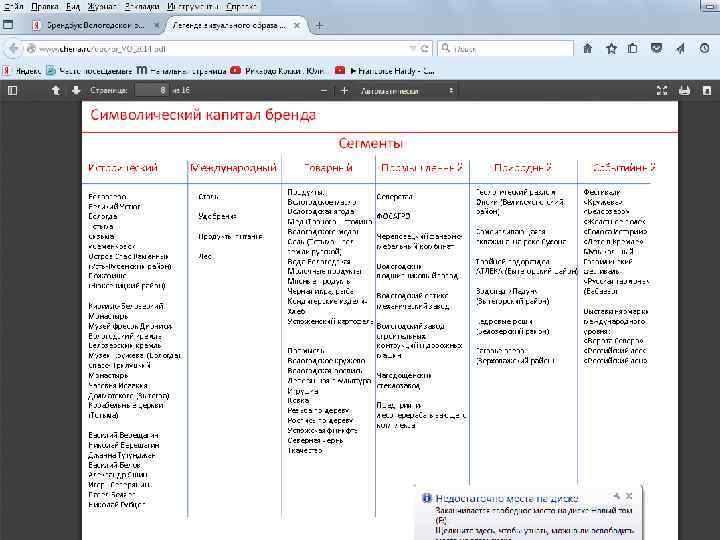Close the Легенда визуального образа tab
The image size is (720, 540).
pos(297,25)
